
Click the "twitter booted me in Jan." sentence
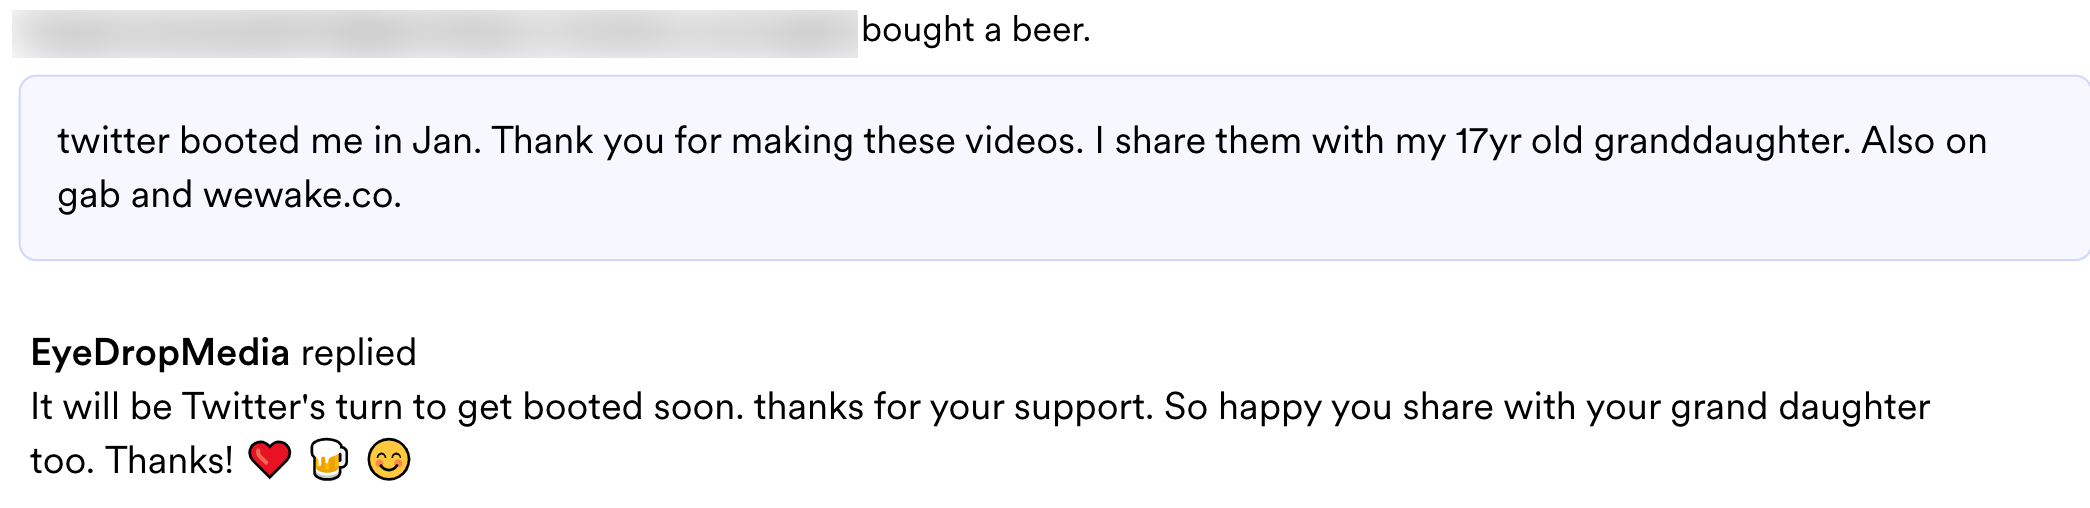coord(269,141)
